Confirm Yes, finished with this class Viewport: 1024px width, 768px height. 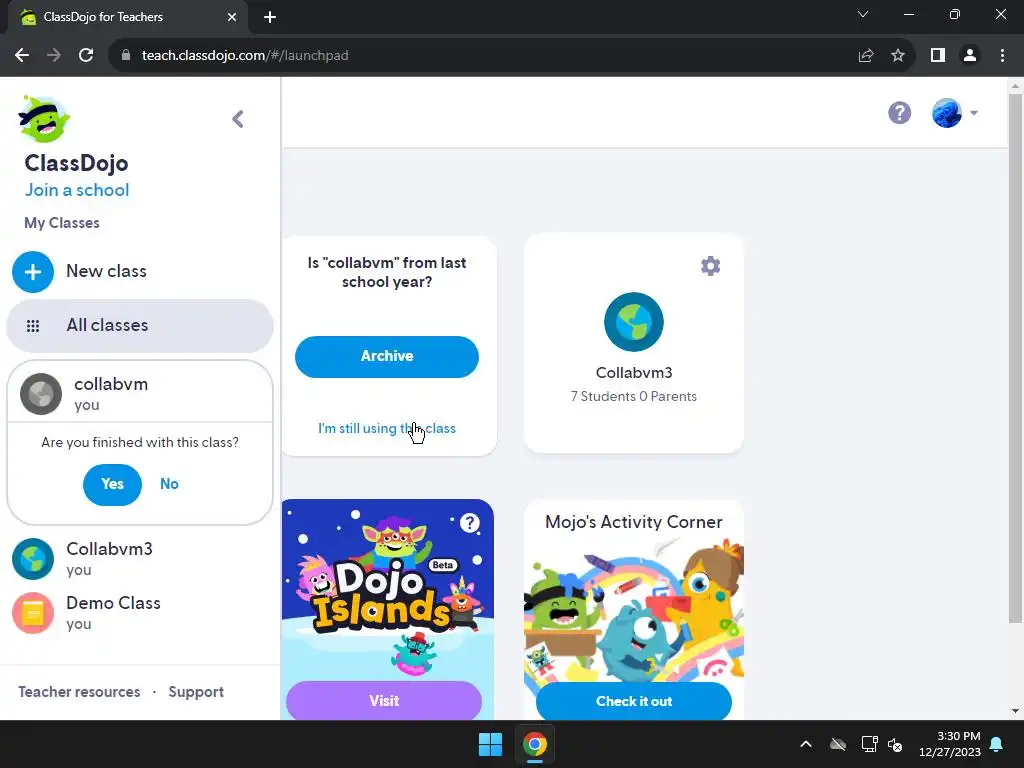tap(112, 484)
